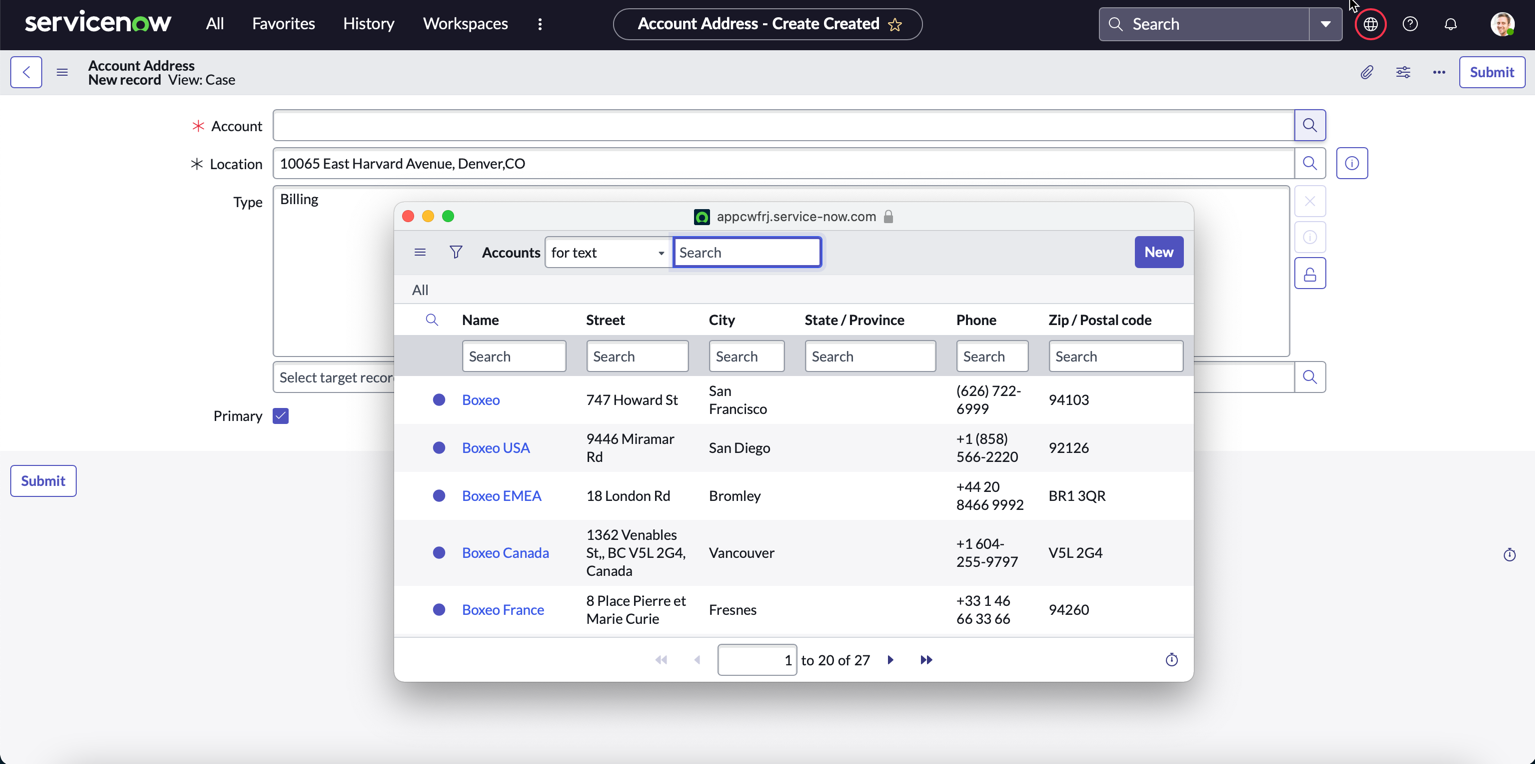
Task: Click the Account text input field
Action: (784, 125)
